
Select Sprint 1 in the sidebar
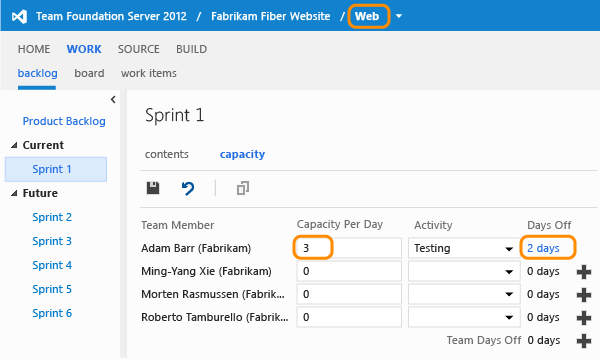56,169
